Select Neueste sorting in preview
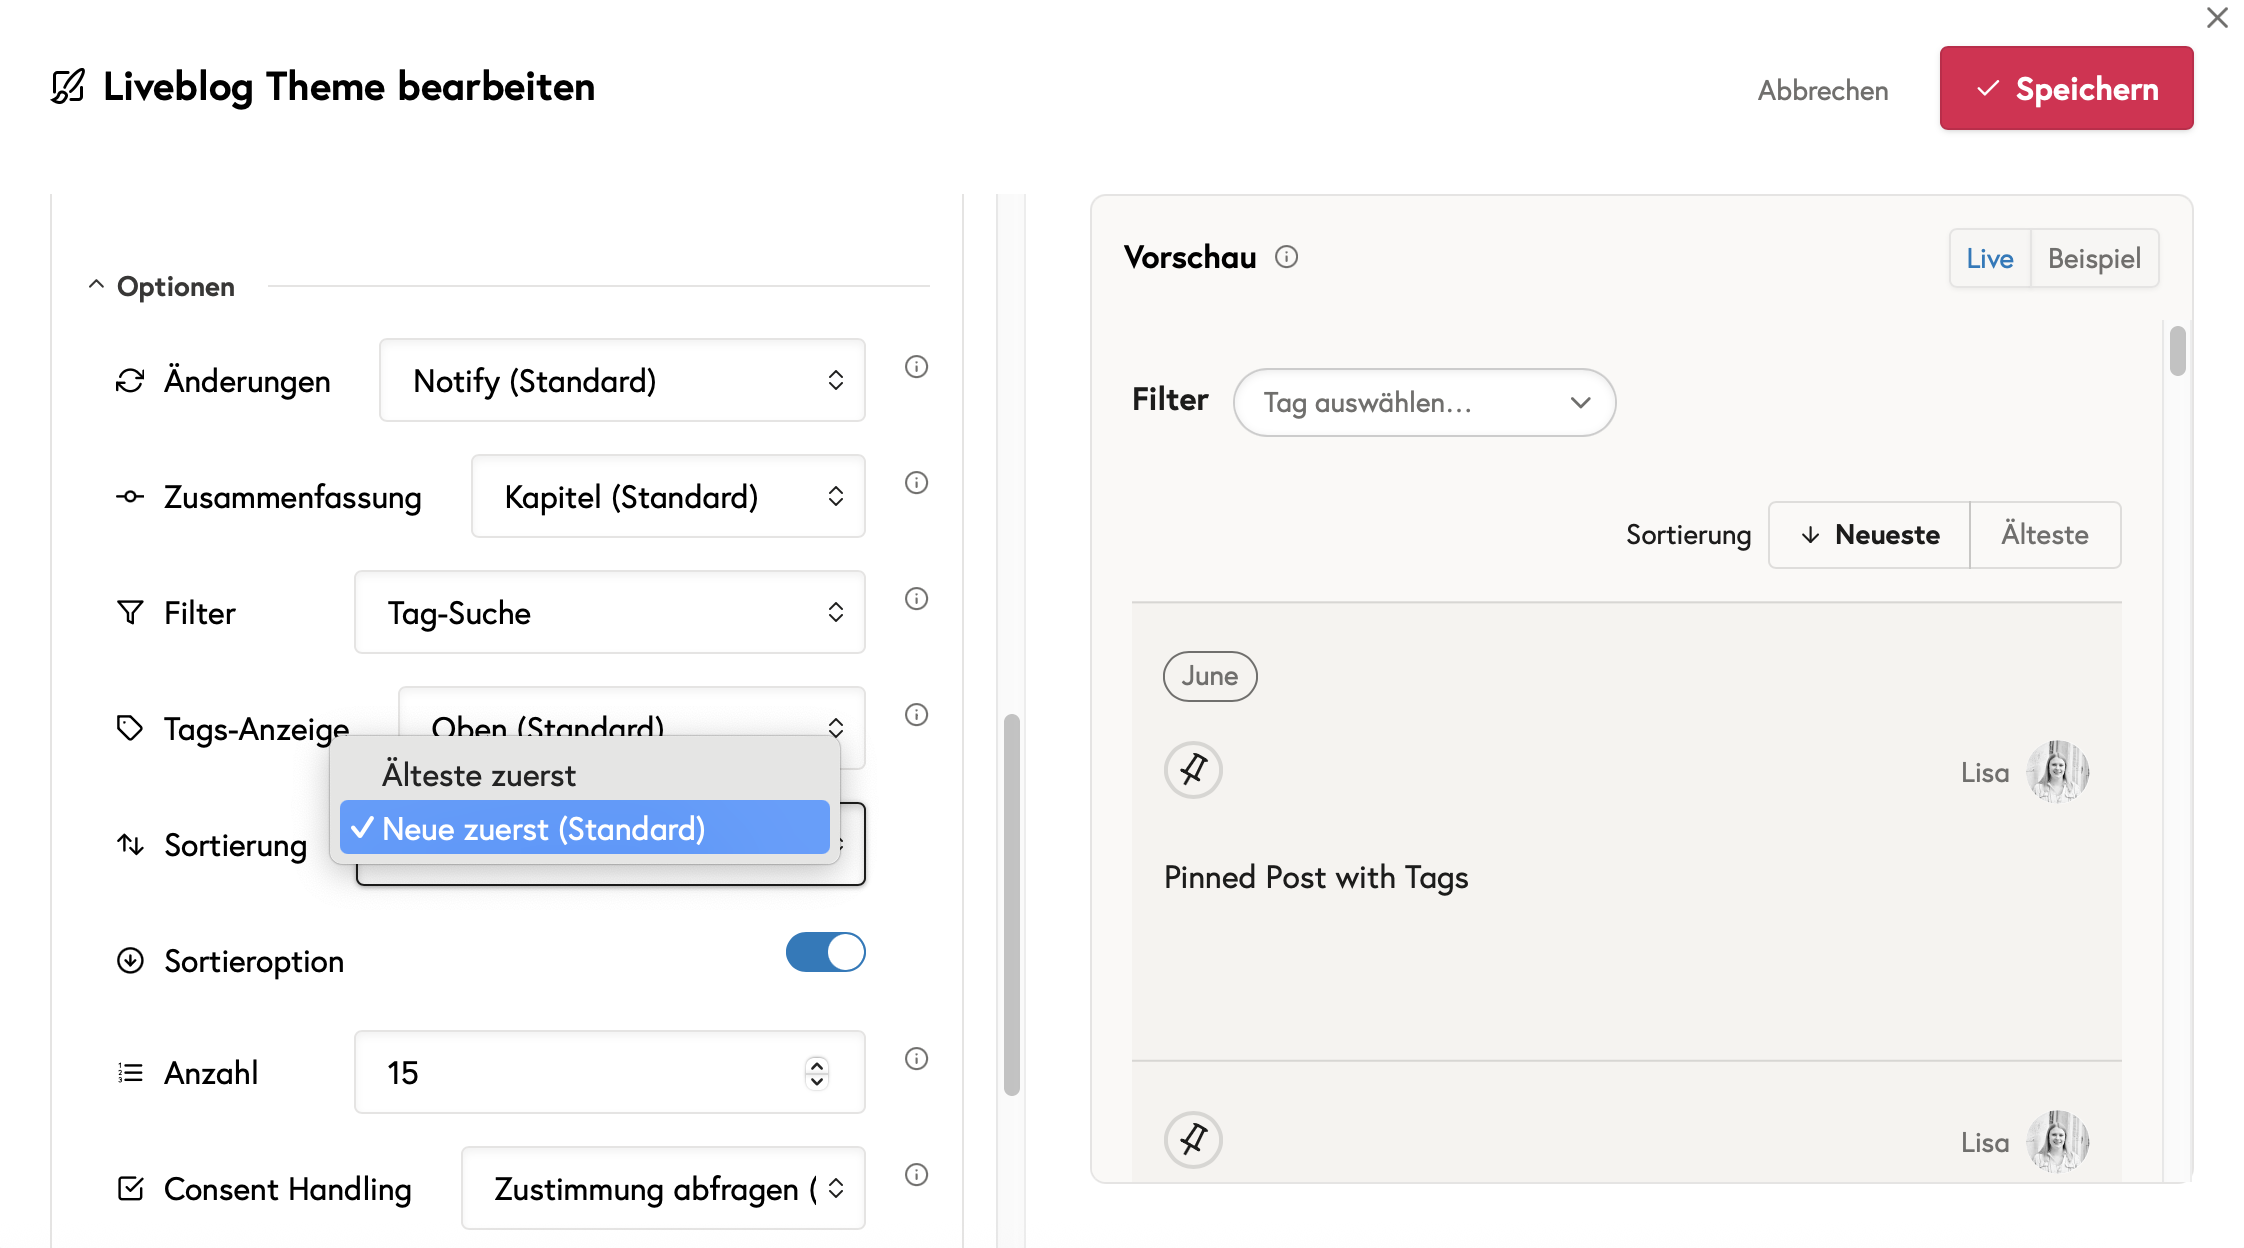 tap(1869, 535)
